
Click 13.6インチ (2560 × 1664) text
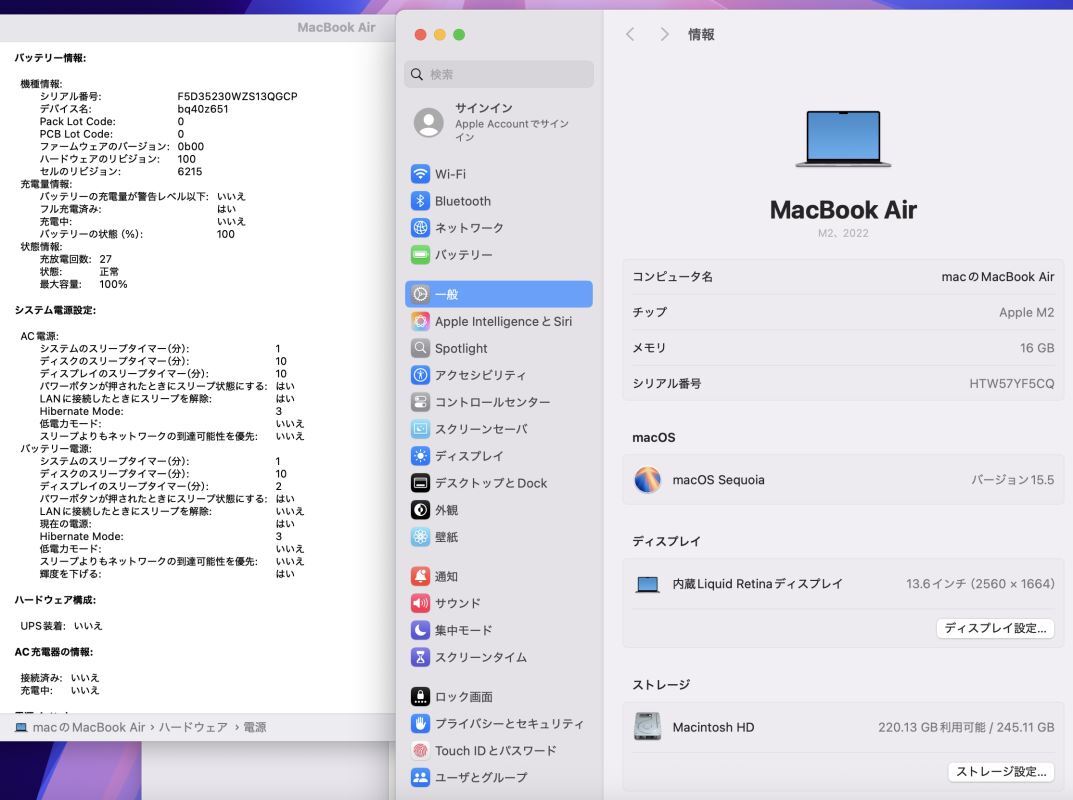click(980, 584)
